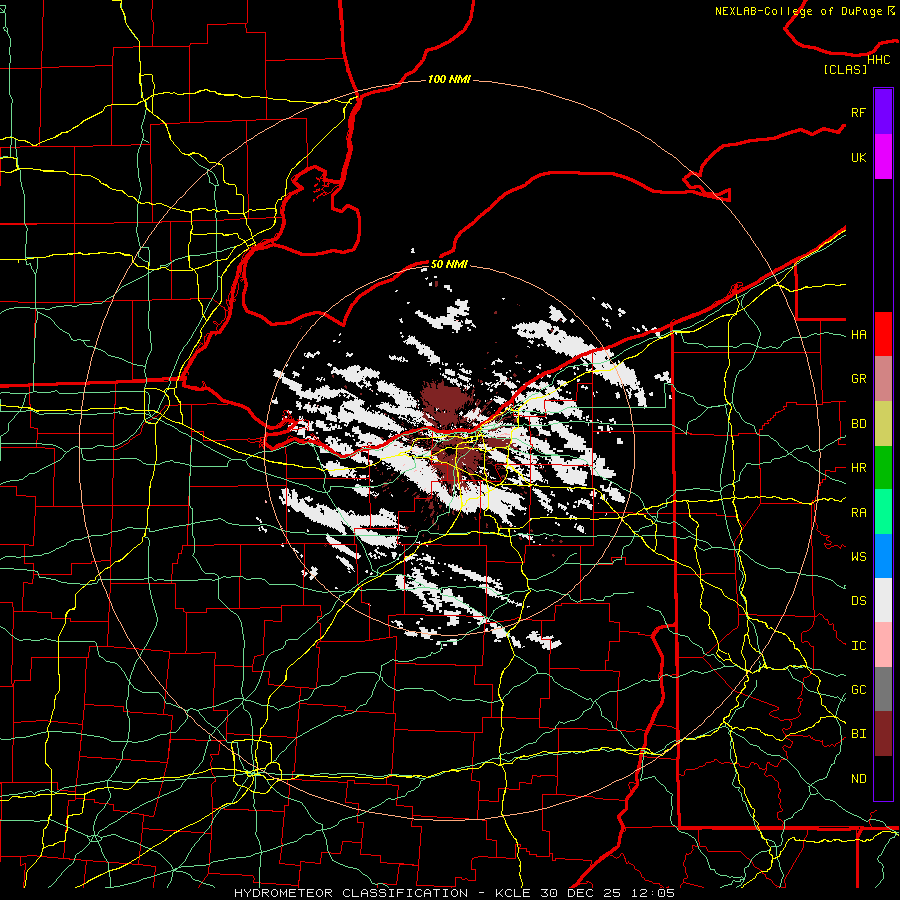Click the UK legend label
Image resolution: width=900 pixels, height=900 pixels.
click(858, 157)
